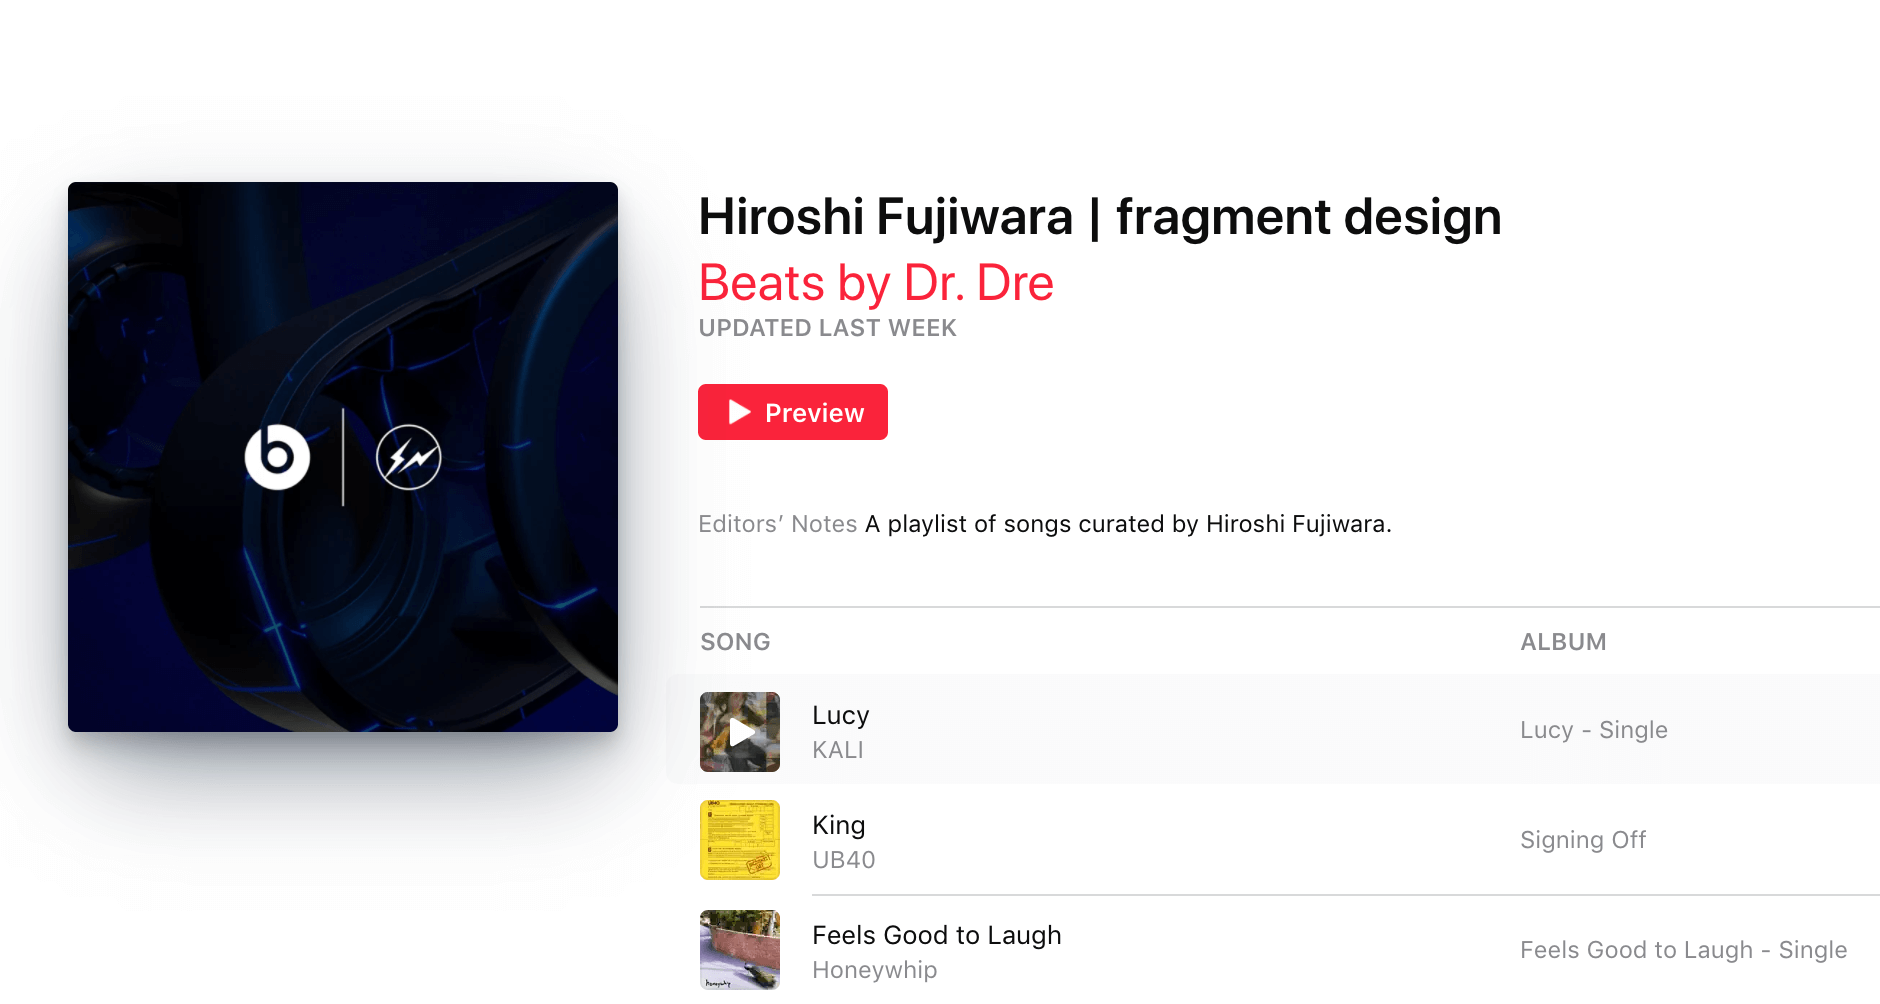Open the Signing Off album link

coord(1583,840)
